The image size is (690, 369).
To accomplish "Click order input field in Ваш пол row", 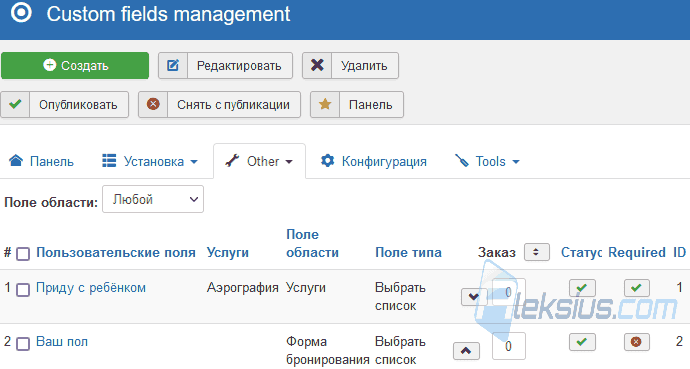I will (508, 346).
